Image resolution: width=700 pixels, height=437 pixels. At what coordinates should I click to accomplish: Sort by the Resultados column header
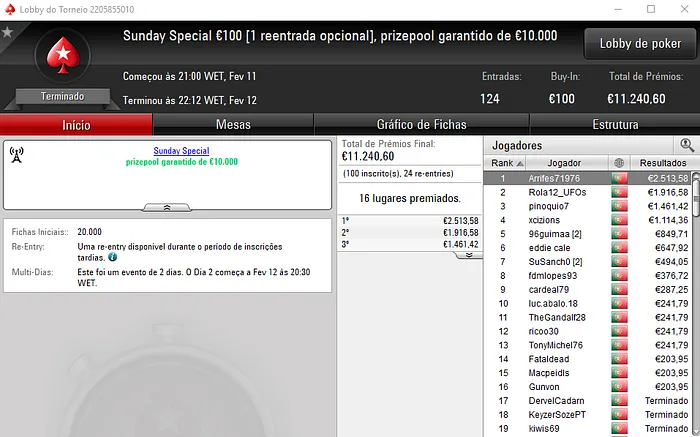(663, 163)
